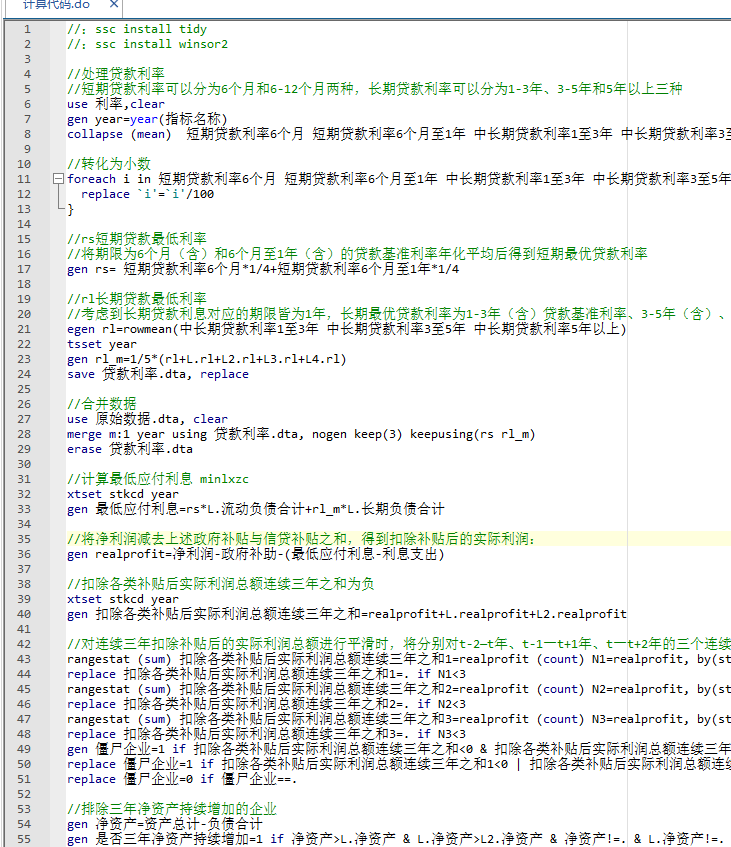Click the 'save 贷款利率.dta, replace' line

158,374
